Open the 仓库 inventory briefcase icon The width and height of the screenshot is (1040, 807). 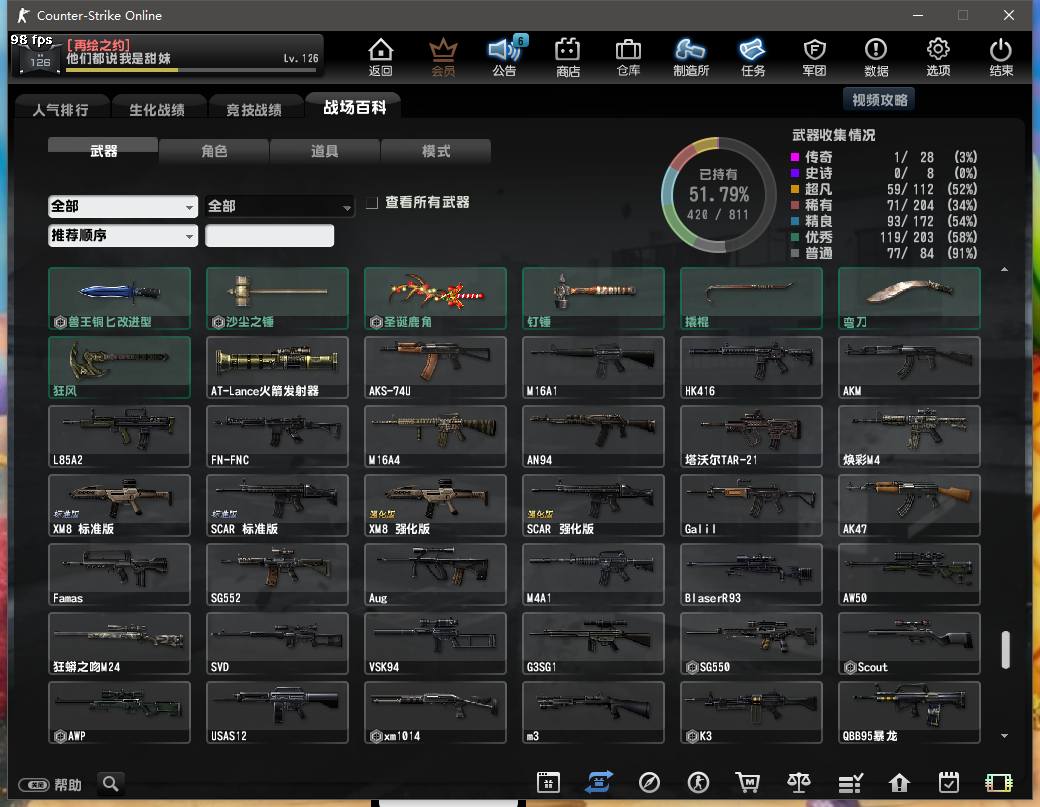pos(628,57)
